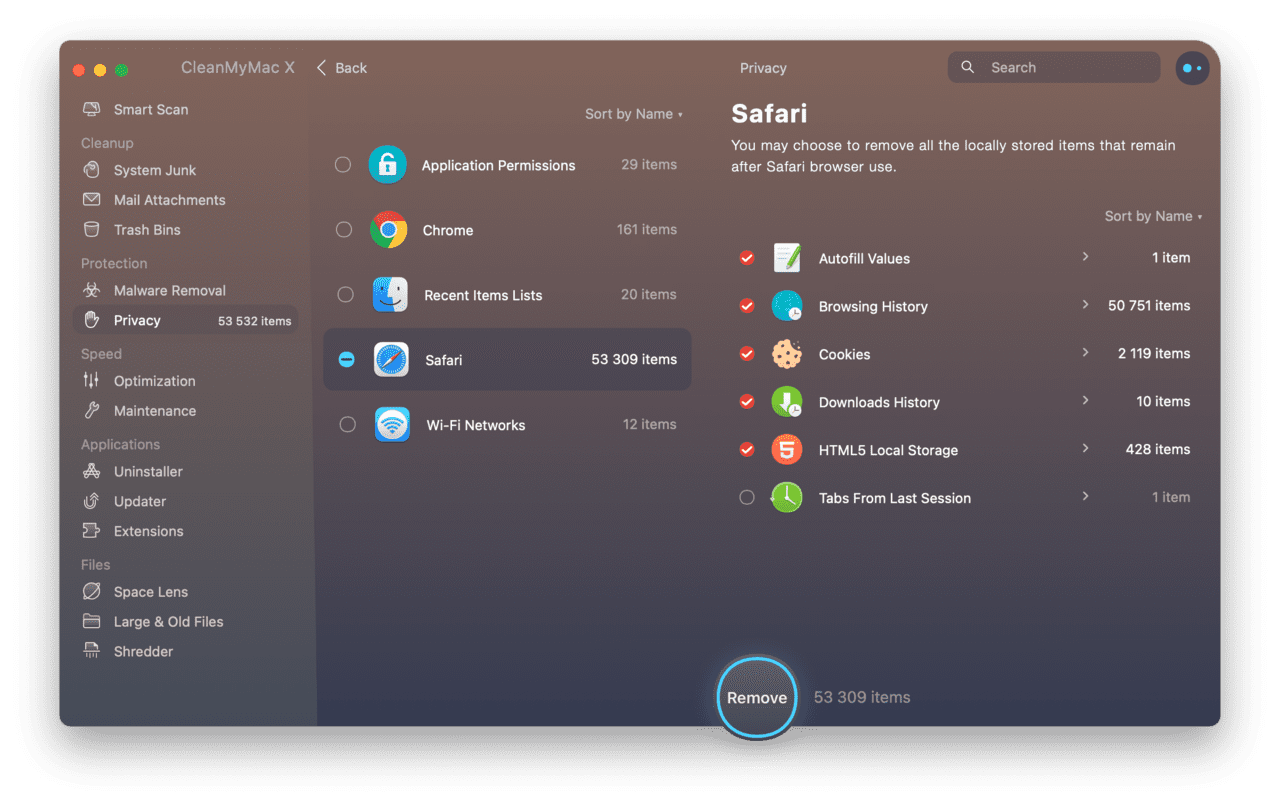Click the Cookies label
The width and height of the screenshot is (1280, 805).
(x=844, y=354)
